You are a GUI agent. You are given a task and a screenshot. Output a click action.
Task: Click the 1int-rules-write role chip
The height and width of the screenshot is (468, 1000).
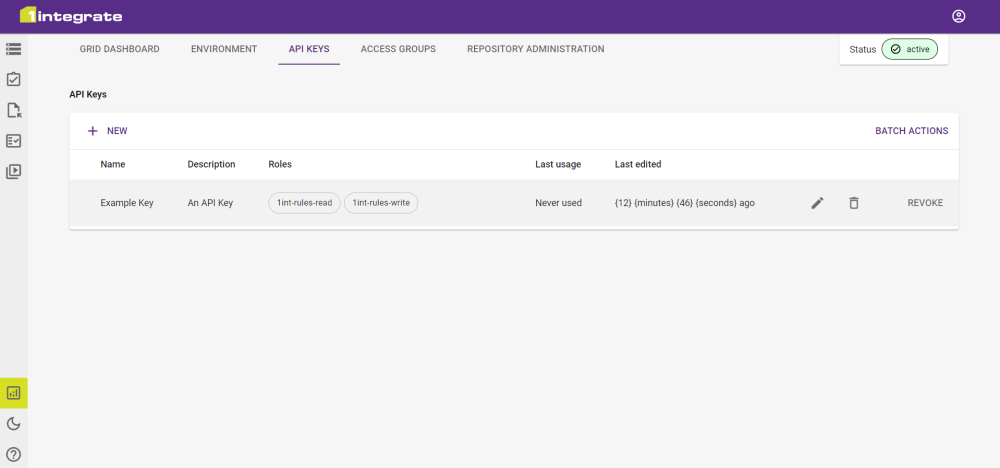[381, 203]
